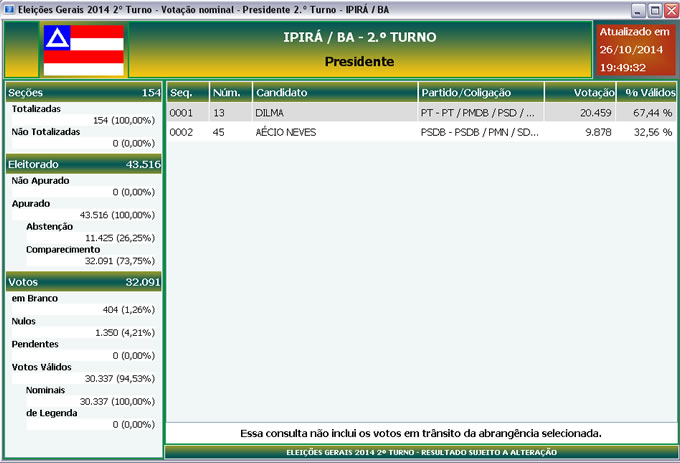Image resolution: width=680 pixels, height=463 pixels.
Task: Sort by the Partido/Coligação column header
Action: (481, 92)
